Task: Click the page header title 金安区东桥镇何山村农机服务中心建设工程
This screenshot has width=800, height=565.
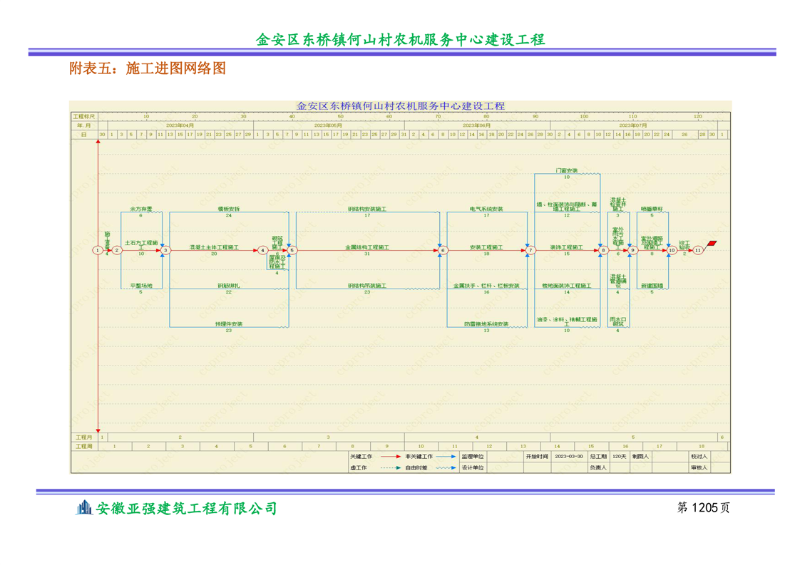Action: coord(401,40)
